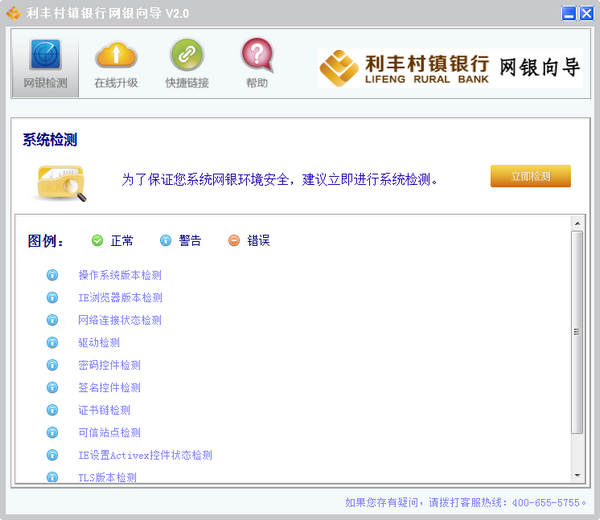Click the green 正常 legend icon

tap(97, 240)
